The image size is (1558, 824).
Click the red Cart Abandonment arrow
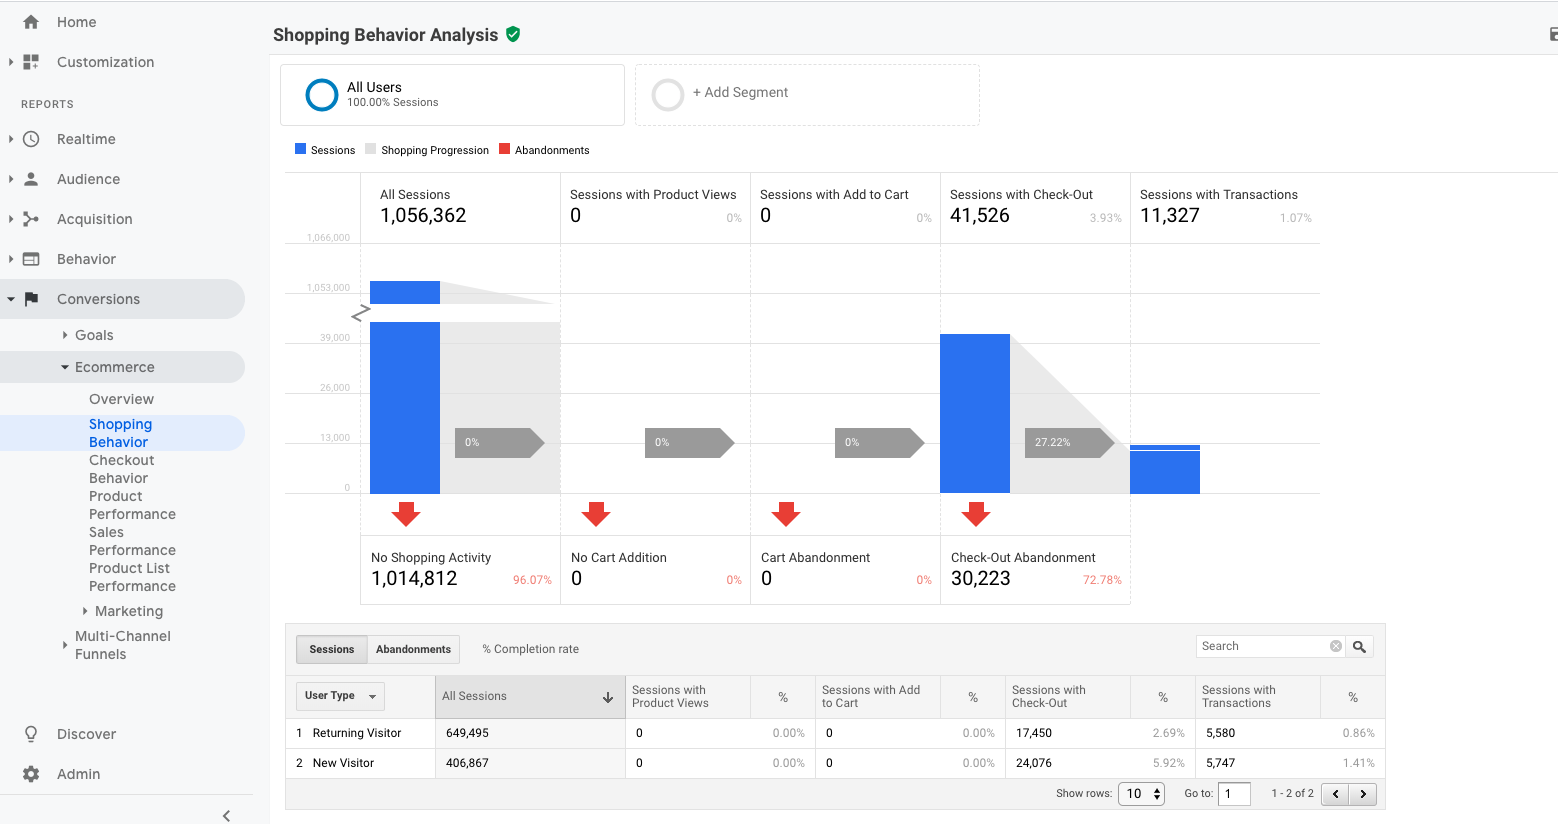786,514
